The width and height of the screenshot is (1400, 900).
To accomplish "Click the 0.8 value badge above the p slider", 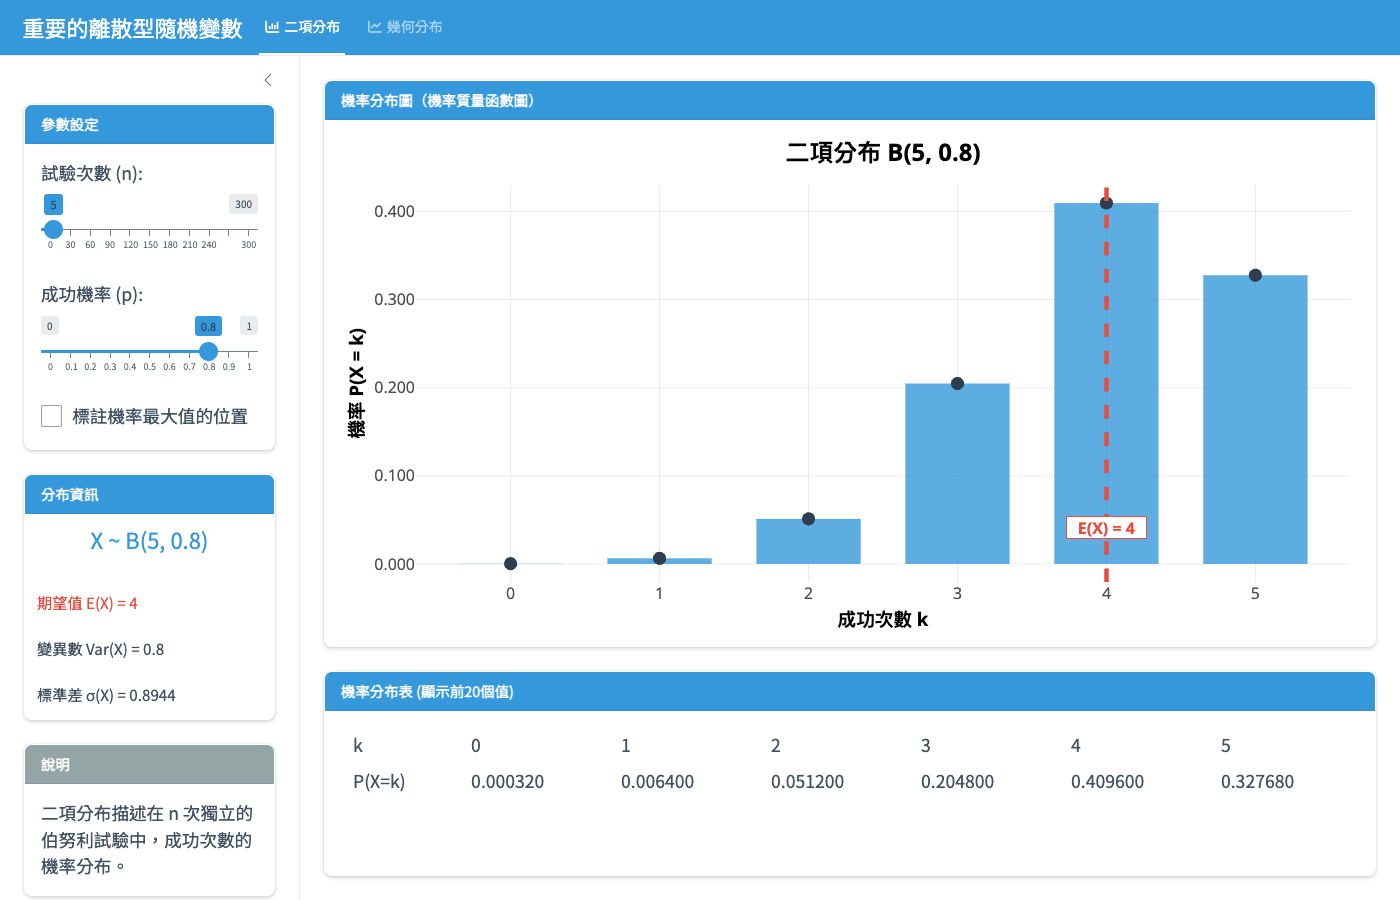I will tap(207, 325).
